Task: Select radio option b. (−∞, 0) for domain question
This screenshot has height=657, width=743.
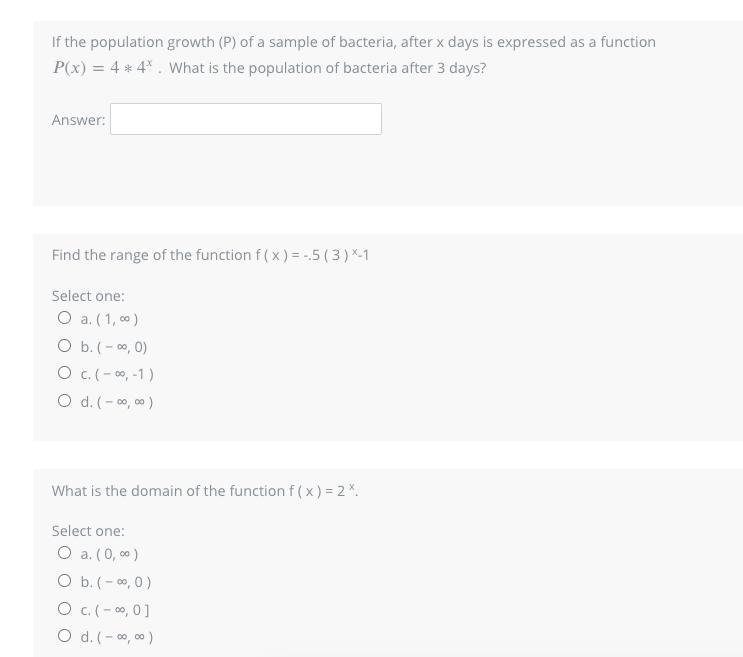Action: pyautogui.click(x=65, y=581)
